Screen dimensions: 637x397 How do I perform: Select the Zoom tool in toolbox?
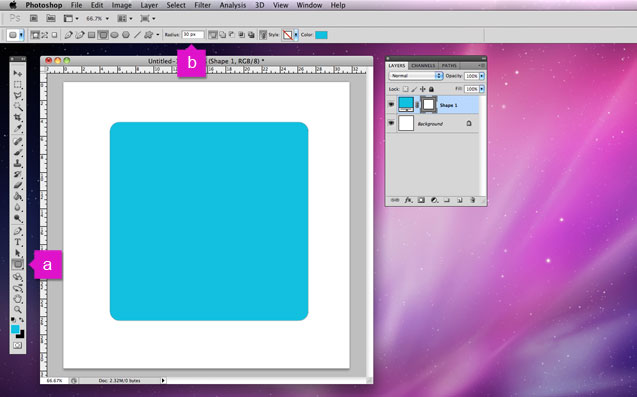click(17, 310)
